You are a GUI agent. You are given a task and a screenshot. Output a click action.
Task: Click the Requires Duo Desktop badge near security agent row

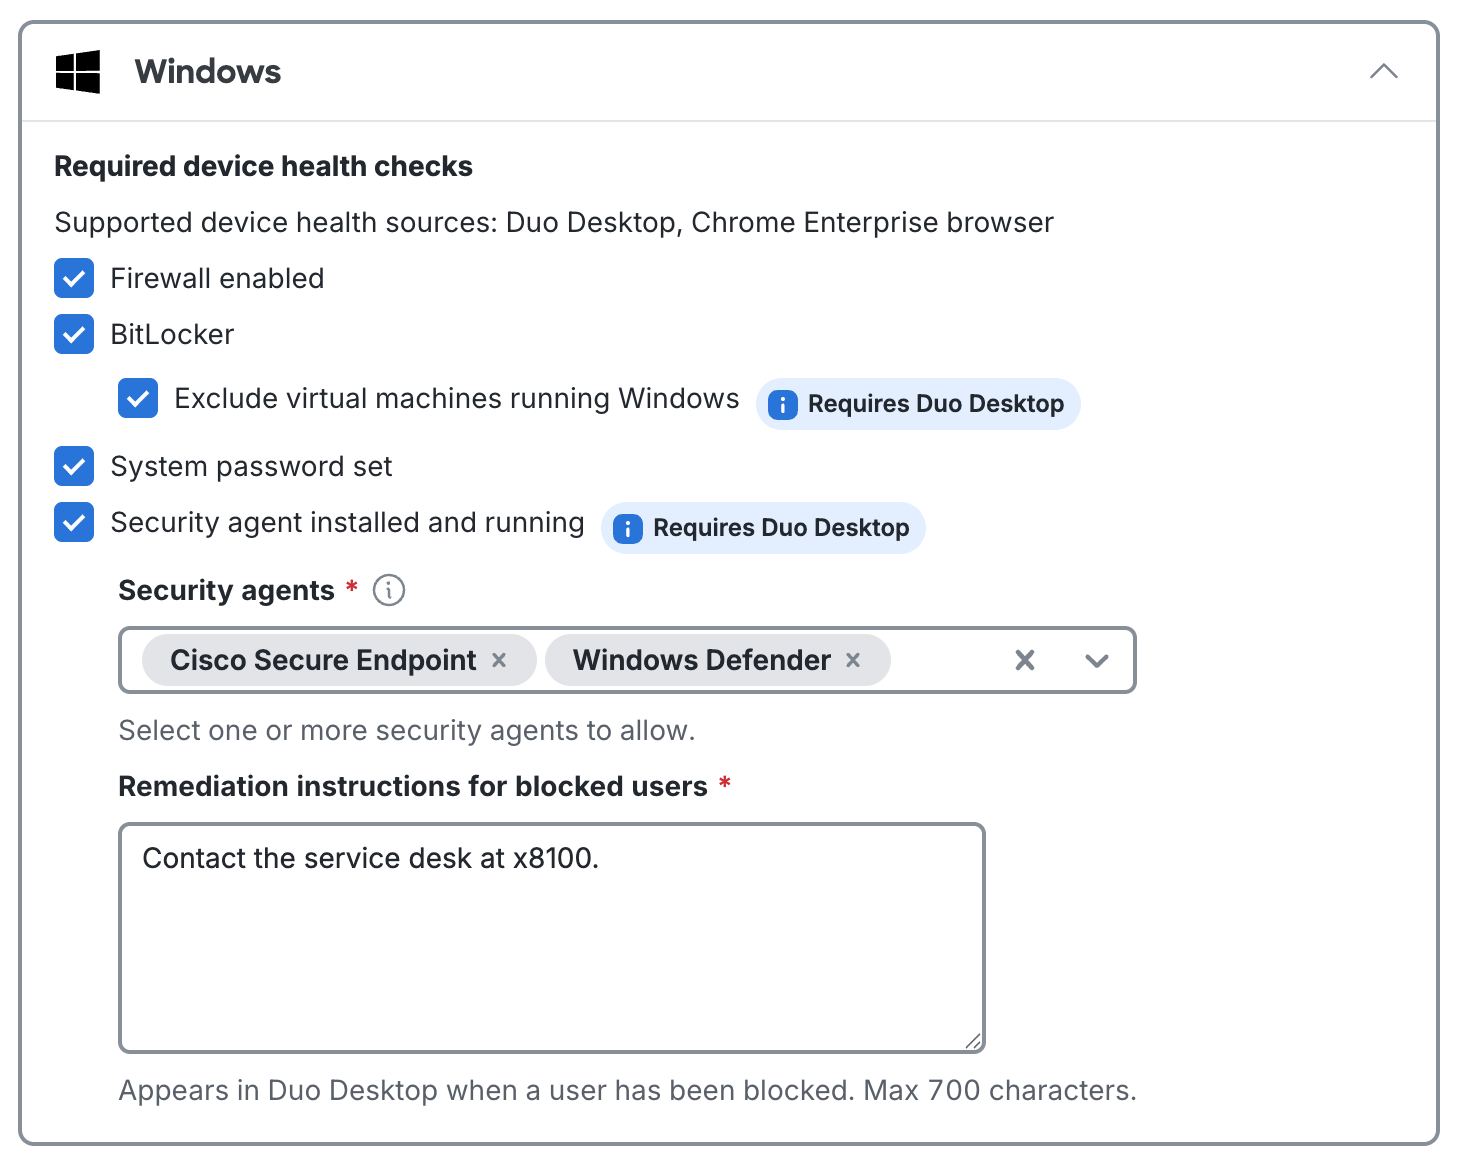point(763,528)
